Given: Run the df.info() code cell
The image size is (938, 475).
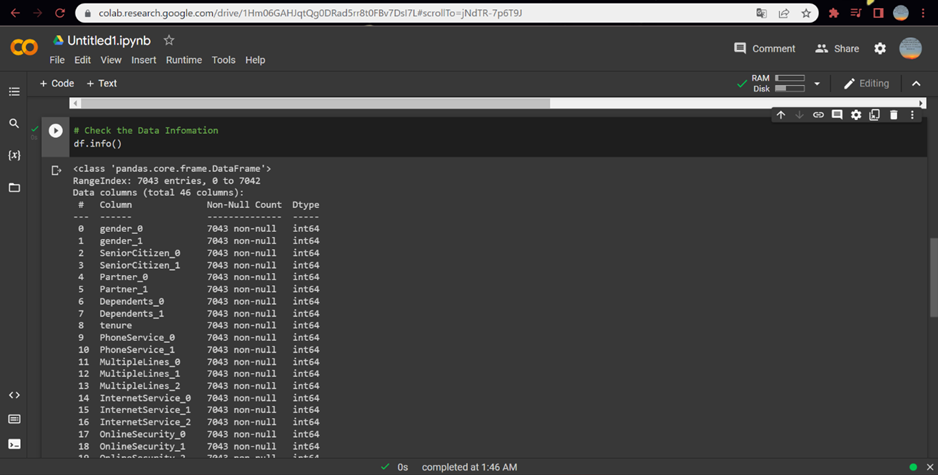Looking at the screenshot, I should tap(56, 130).
